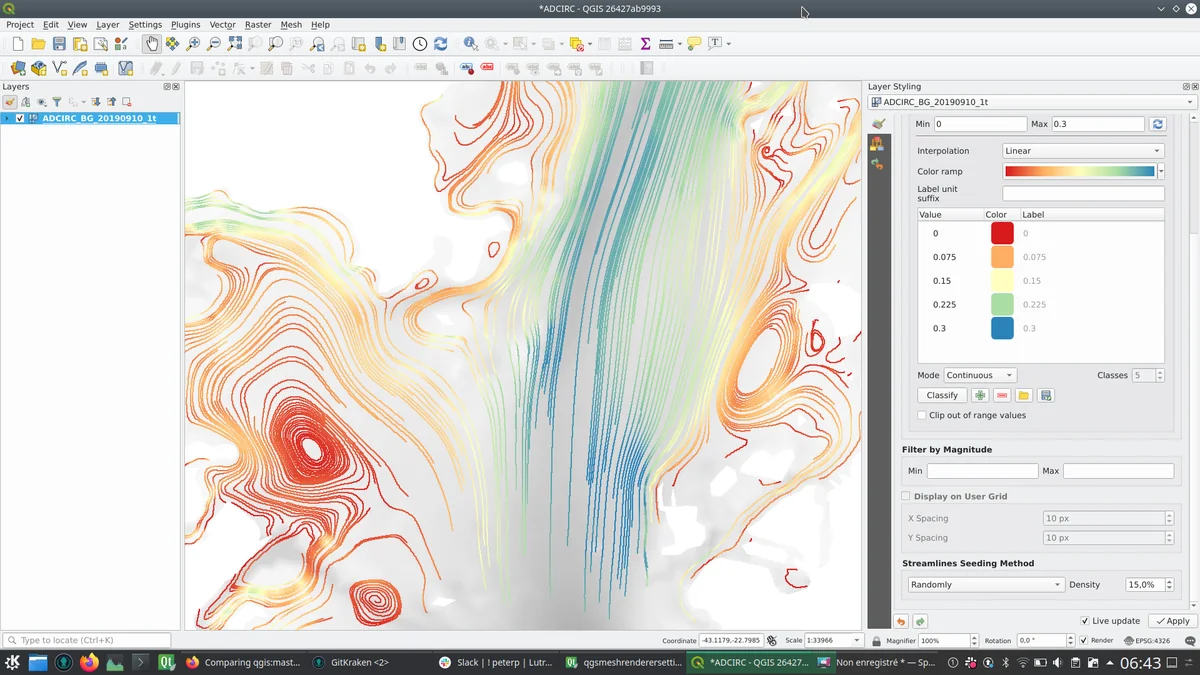The image size is (1200, 675).
Task: Uncheck the ADCIRC_BG_20190910_1t layer visibility
Action: tap(20, 118)
